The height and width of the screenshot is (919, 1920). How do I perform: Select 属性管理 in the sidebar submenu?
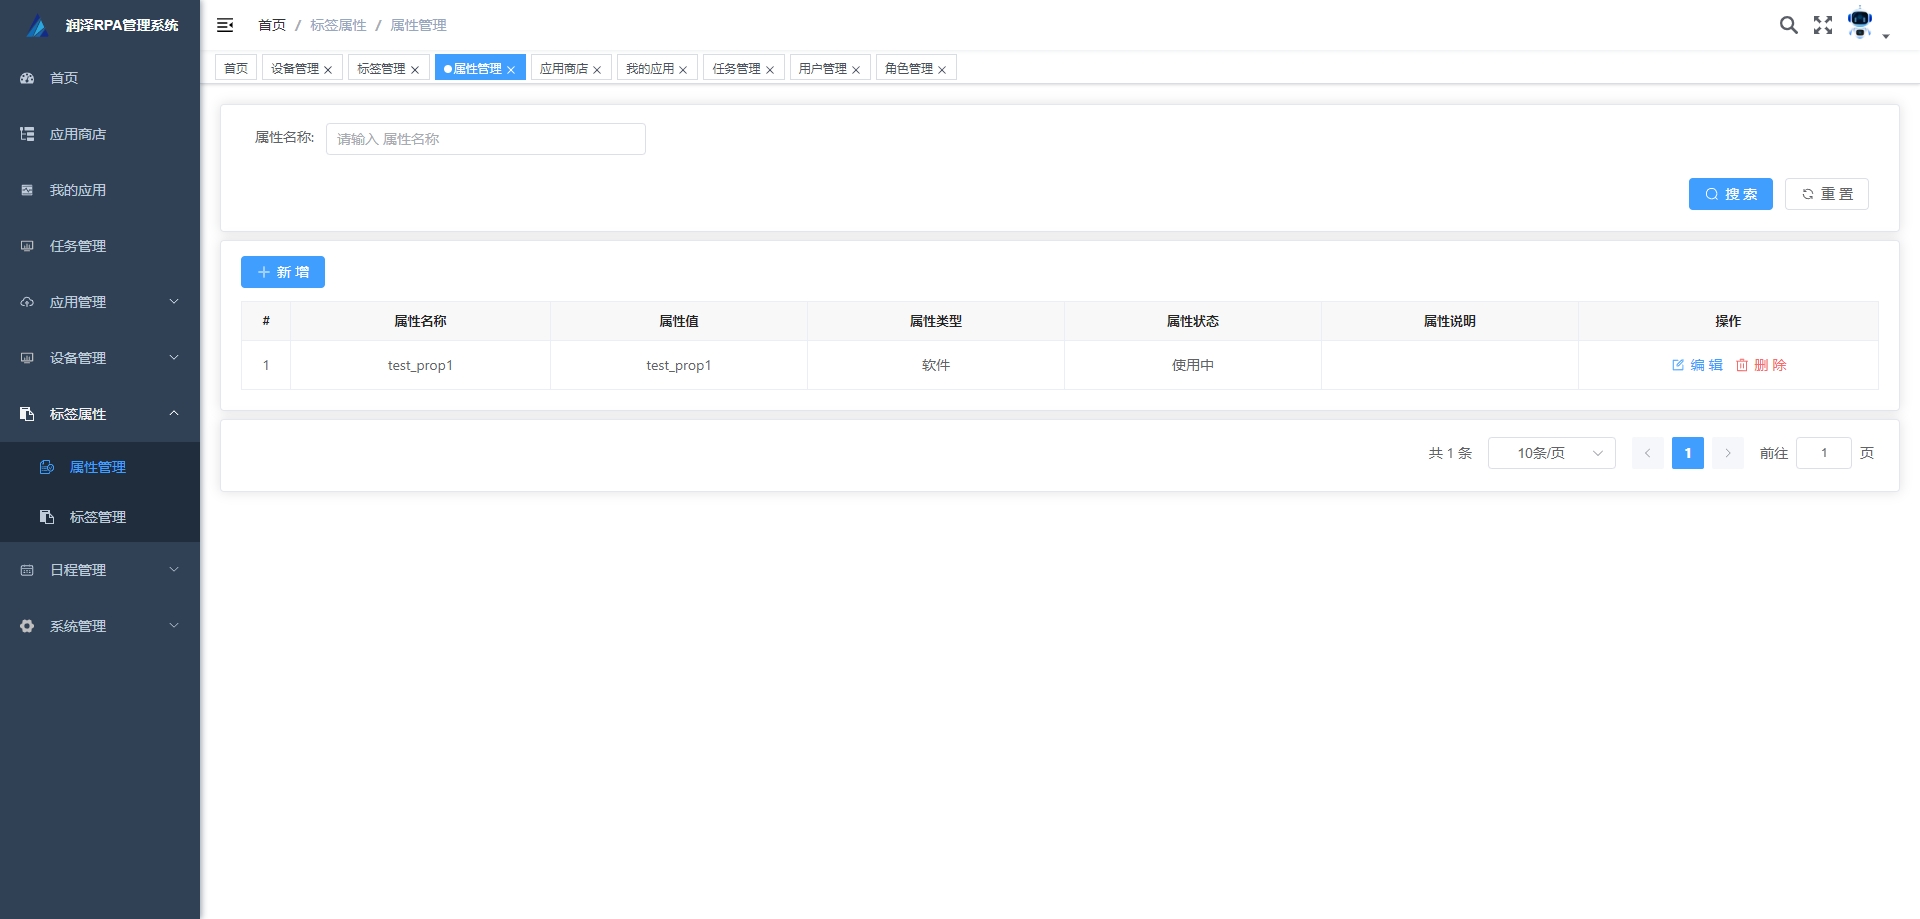pos(100,467)
